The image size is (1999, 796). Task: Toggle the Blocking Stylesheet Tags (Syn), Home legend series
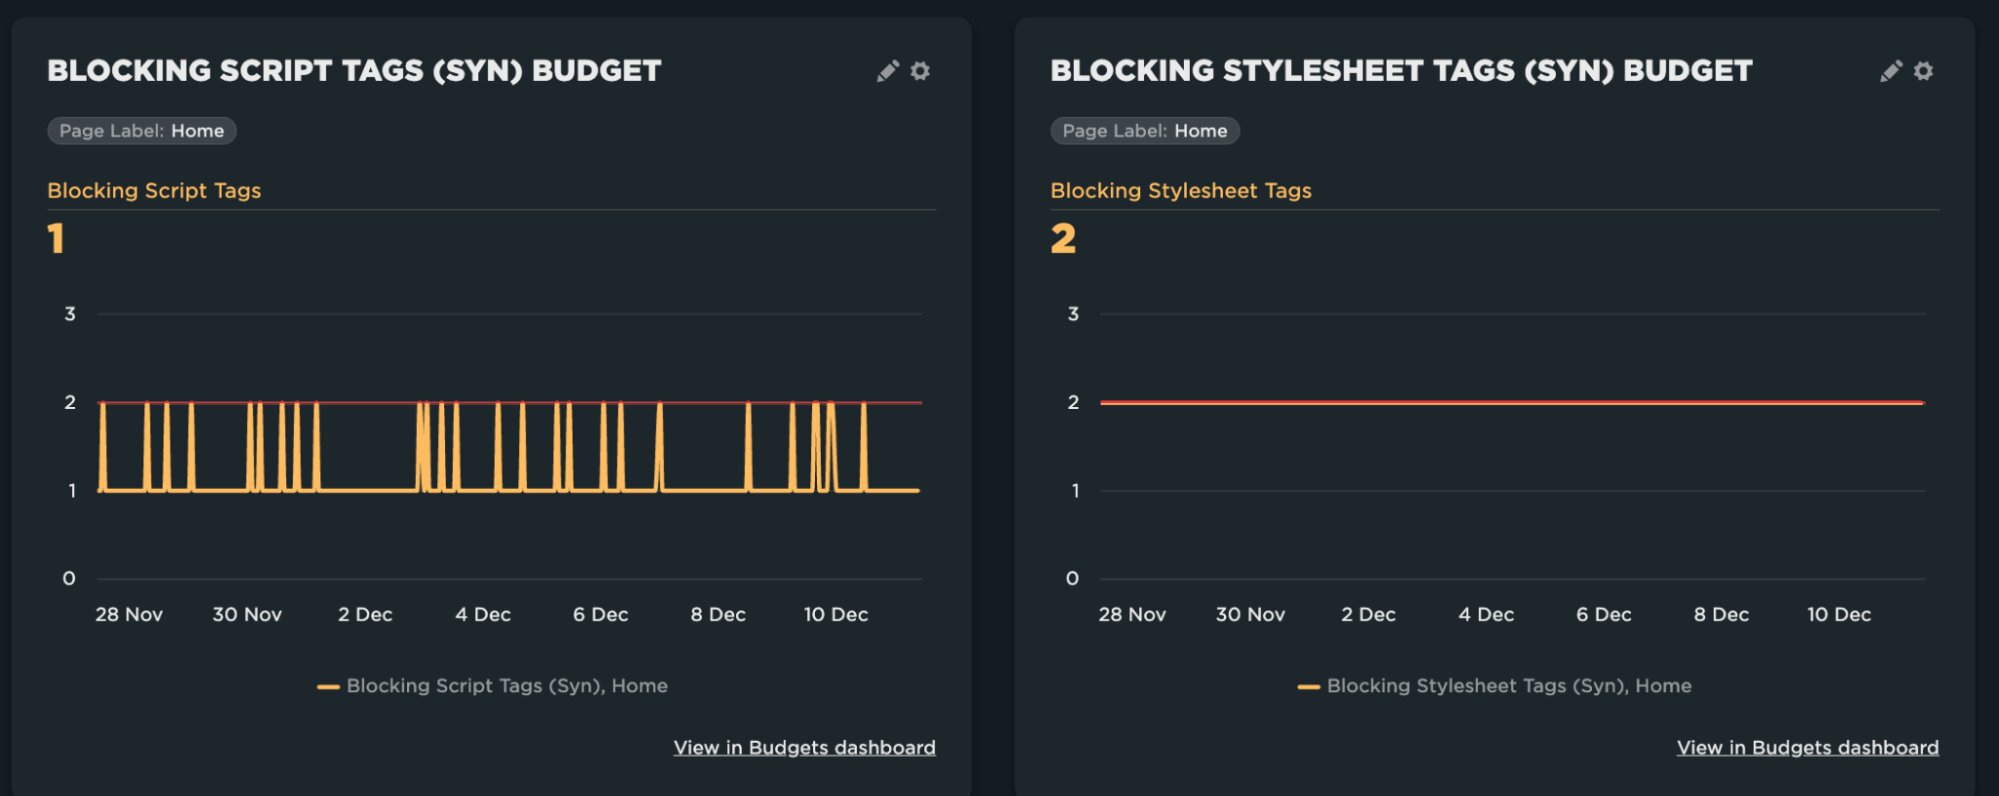1508,686
